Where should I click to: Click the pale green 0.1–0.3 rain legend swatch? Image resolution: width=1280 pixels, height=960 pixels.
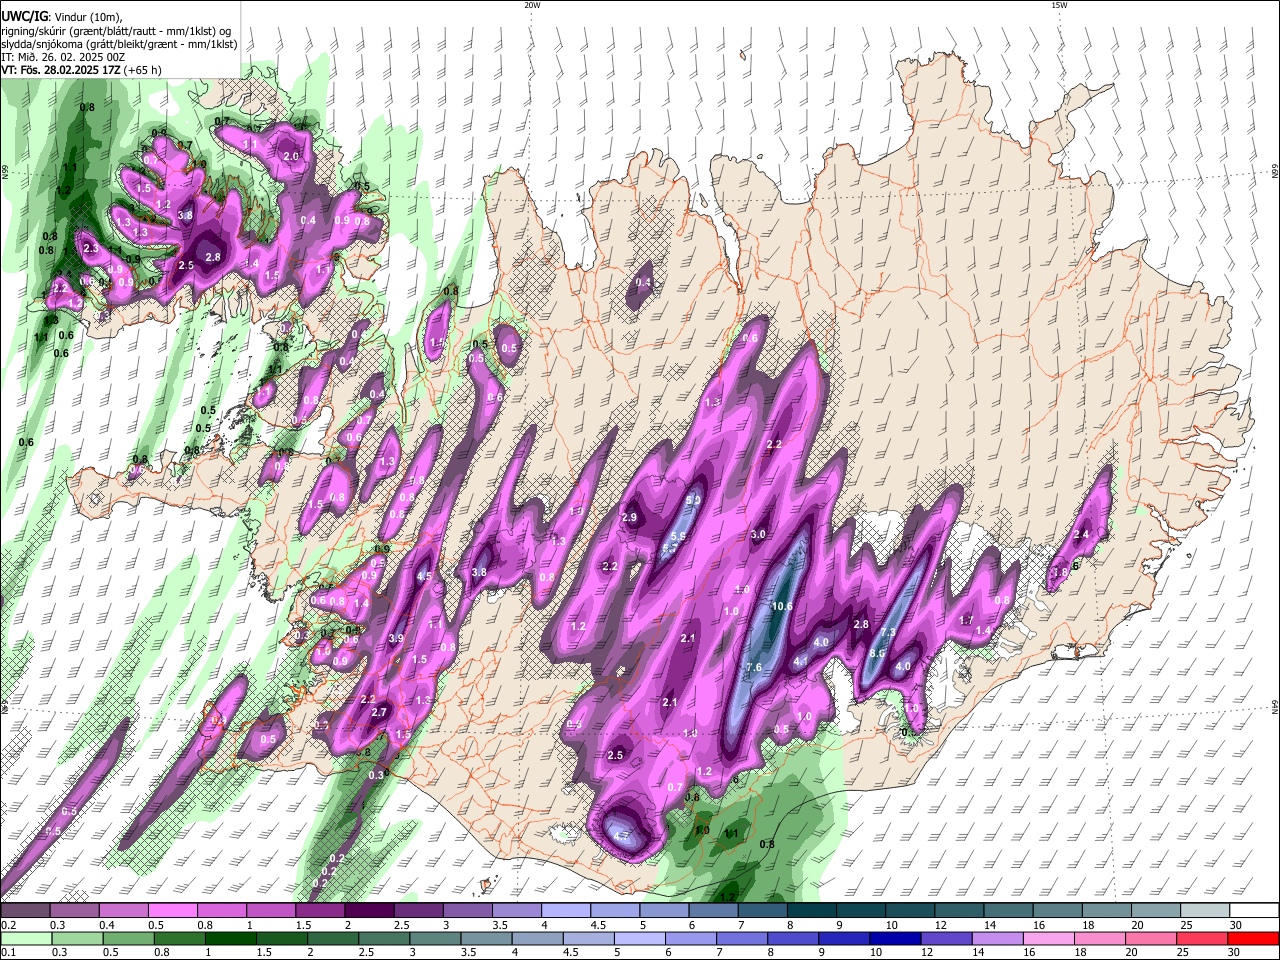coord(25,938)
